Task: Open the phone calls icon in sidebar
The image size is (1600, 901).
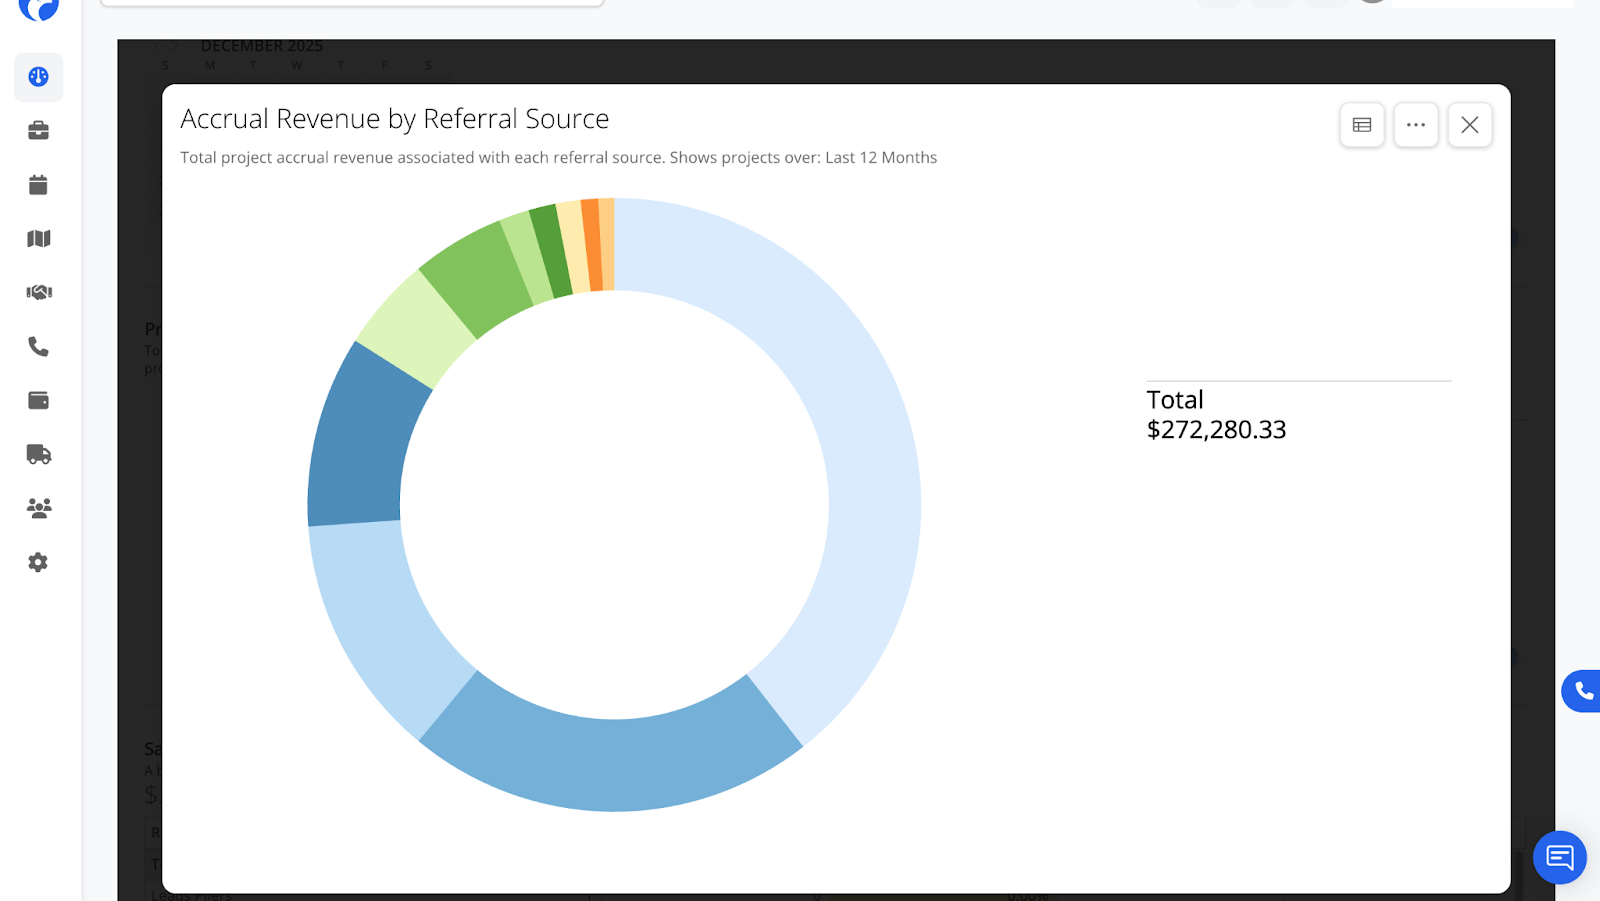Action: 38,346
